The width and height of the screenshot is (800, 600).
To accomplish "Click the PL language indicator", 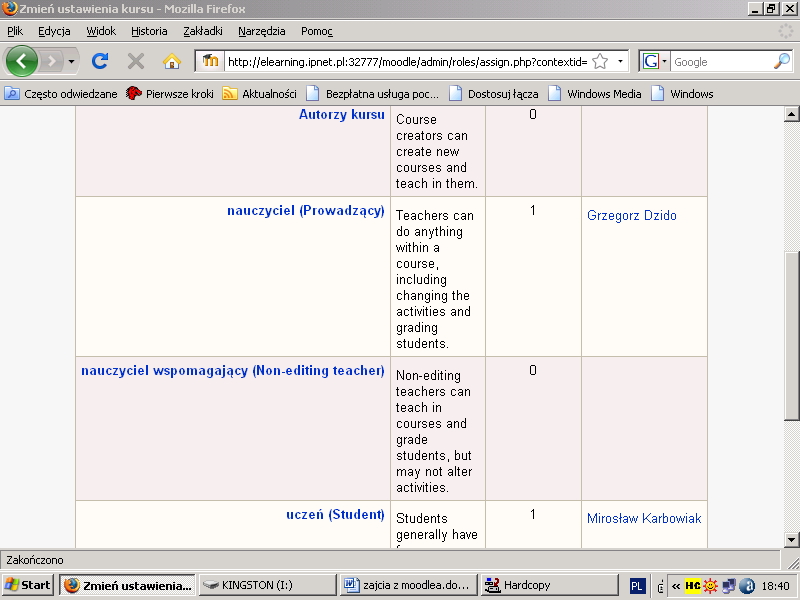I will click(637, 586).
